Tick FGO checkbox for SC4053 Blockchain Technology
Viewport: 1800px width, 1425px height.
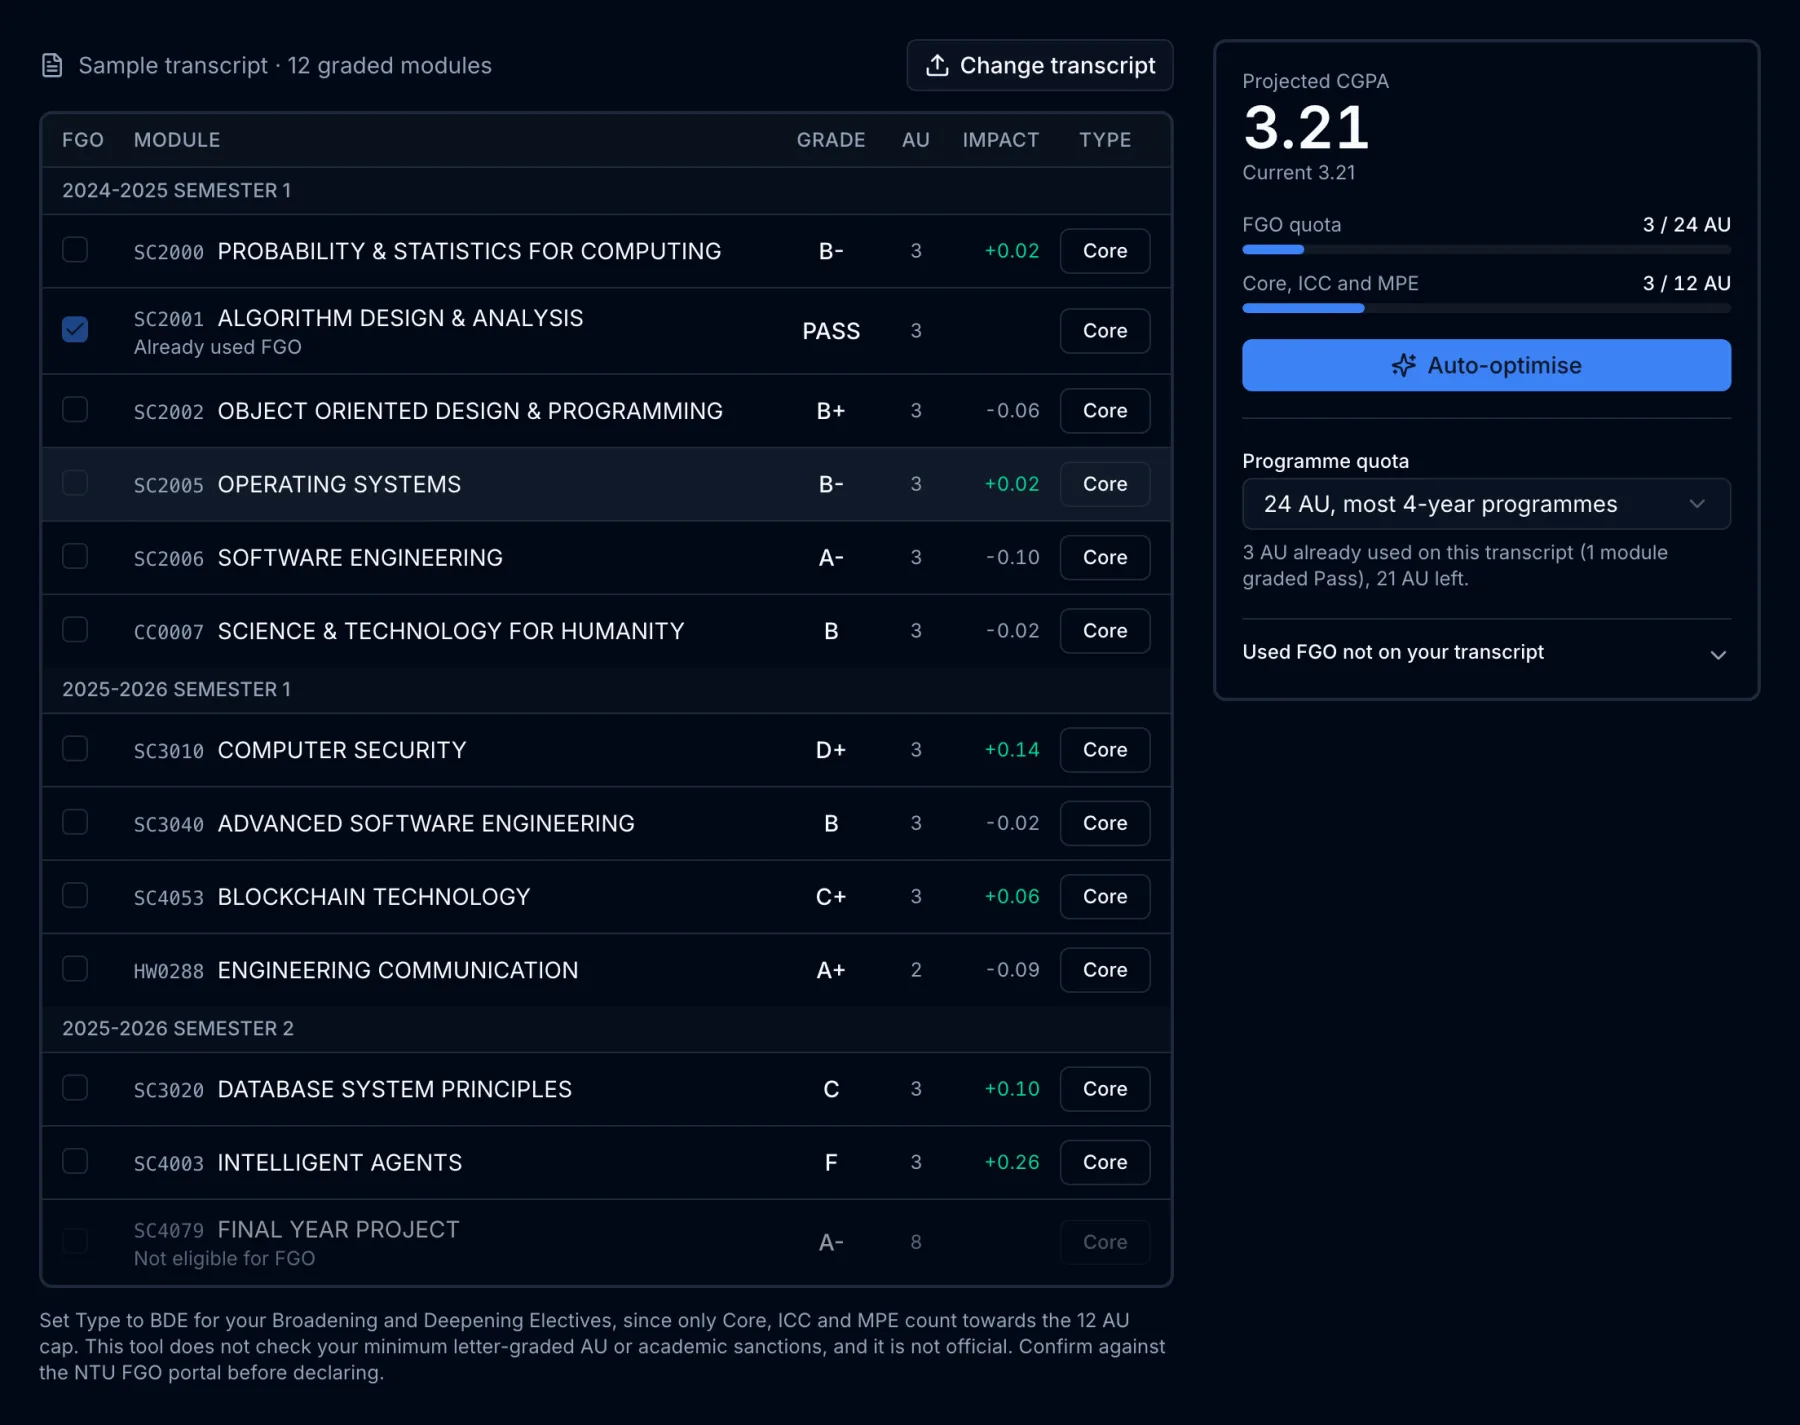(75, 894)
